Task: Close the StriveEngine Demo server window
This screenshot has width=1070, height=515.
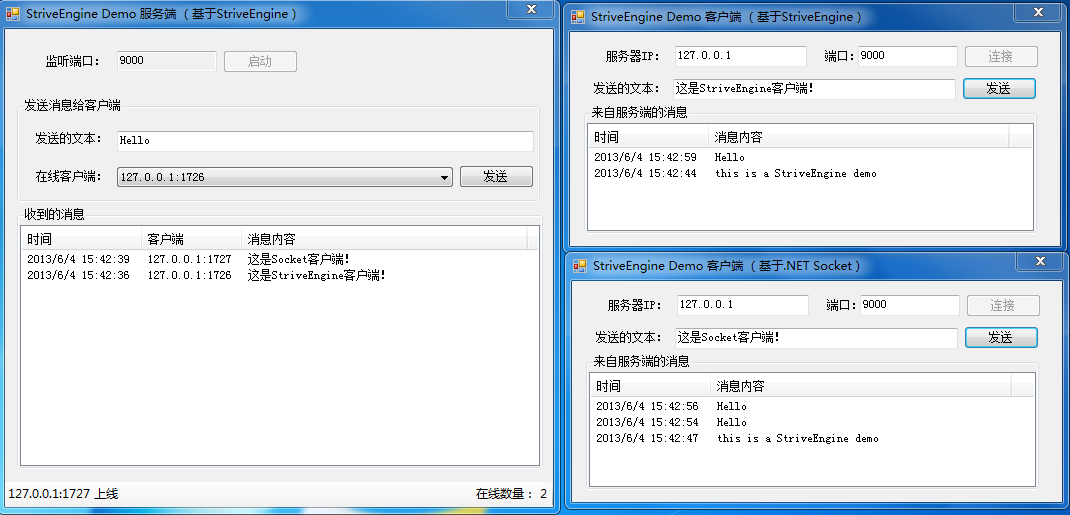Action: click(531, 8)
